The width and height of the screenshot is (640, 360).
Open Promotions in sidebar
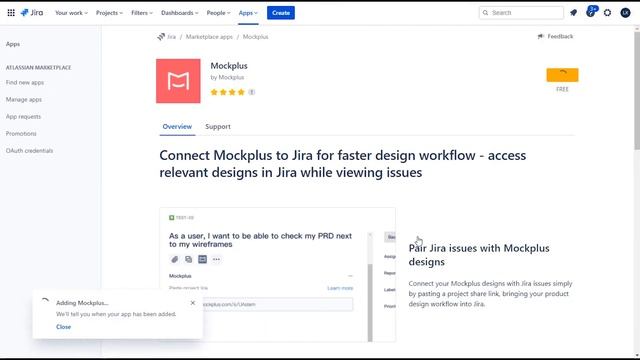coord(21,133)
